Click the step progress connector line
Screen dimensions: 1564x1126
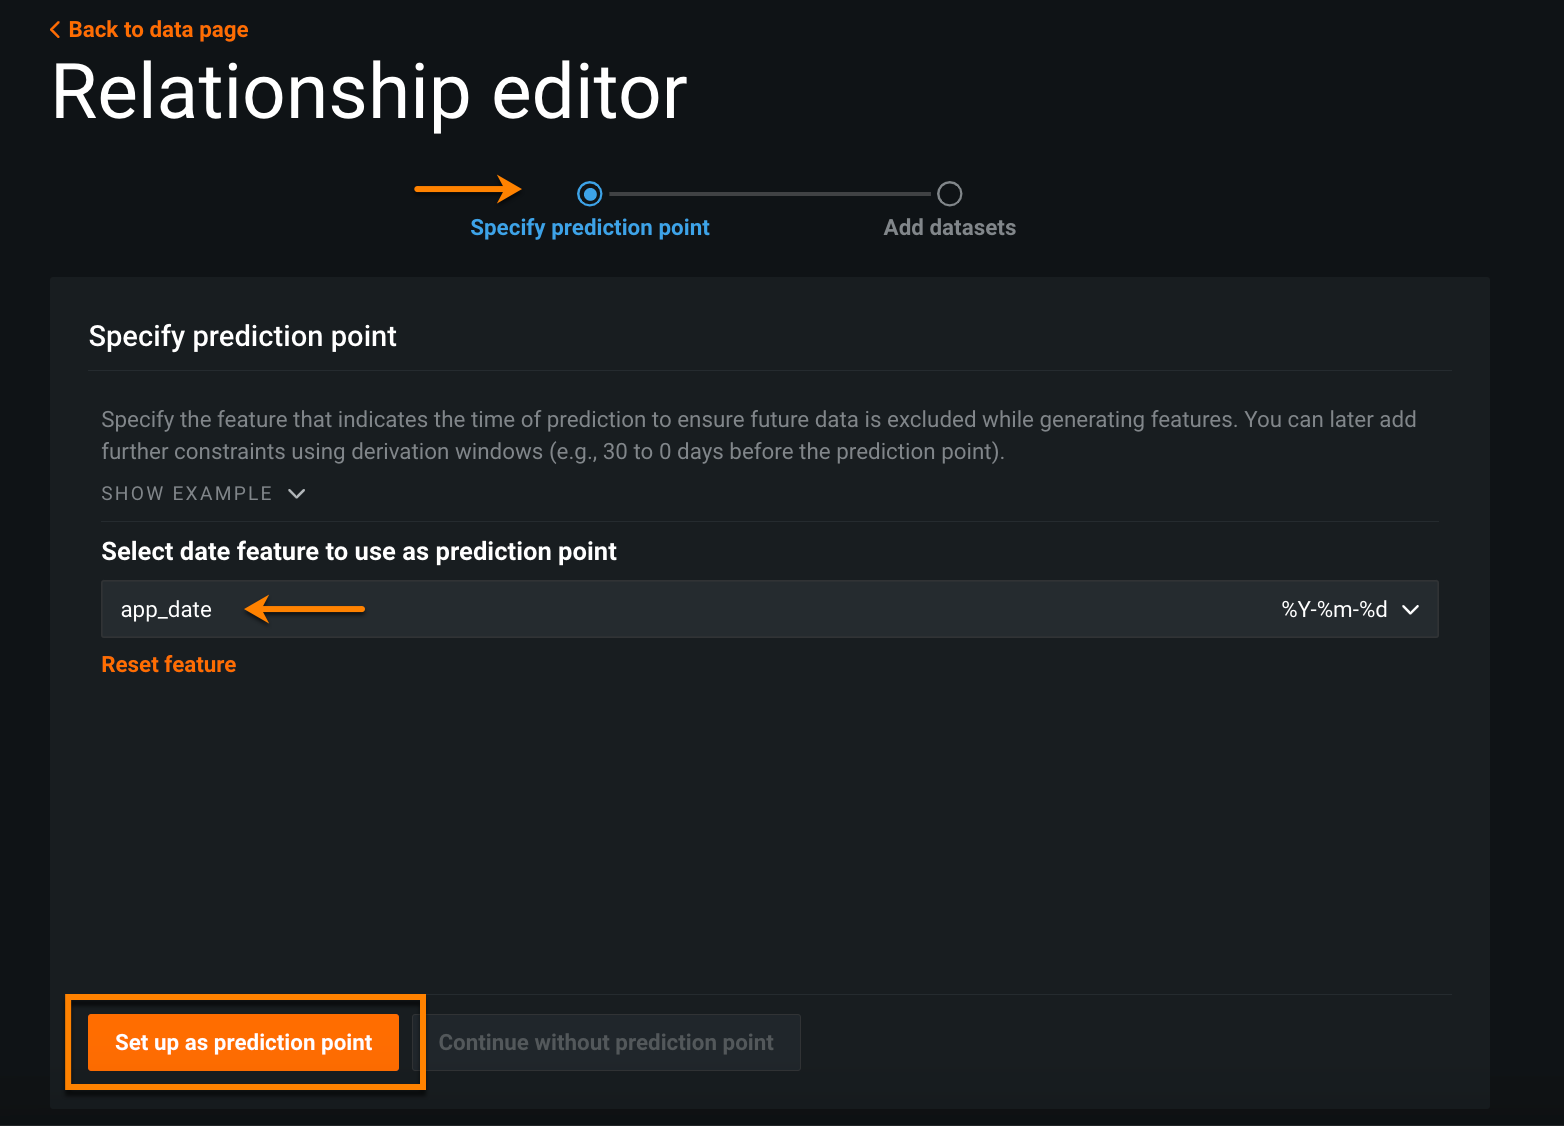769,193
